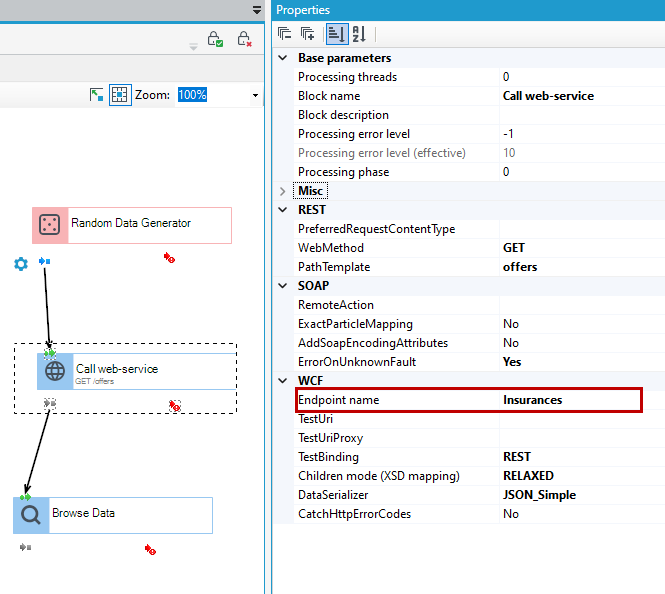The width and height of the screenshot is (665, 594).
Task: Collapse the Base parameters group
Action: point(283,58)
